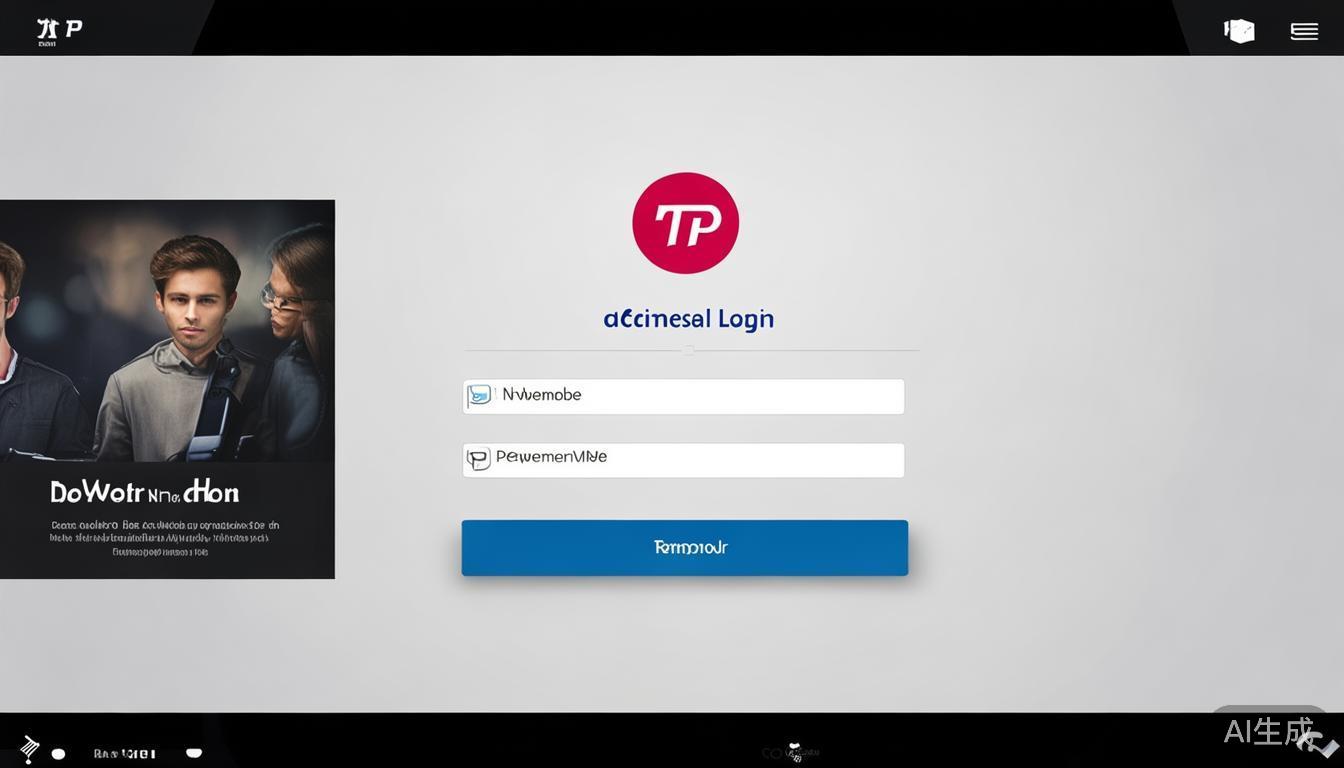
Task: Open the promotional photo of people
Action: (167, 330)
